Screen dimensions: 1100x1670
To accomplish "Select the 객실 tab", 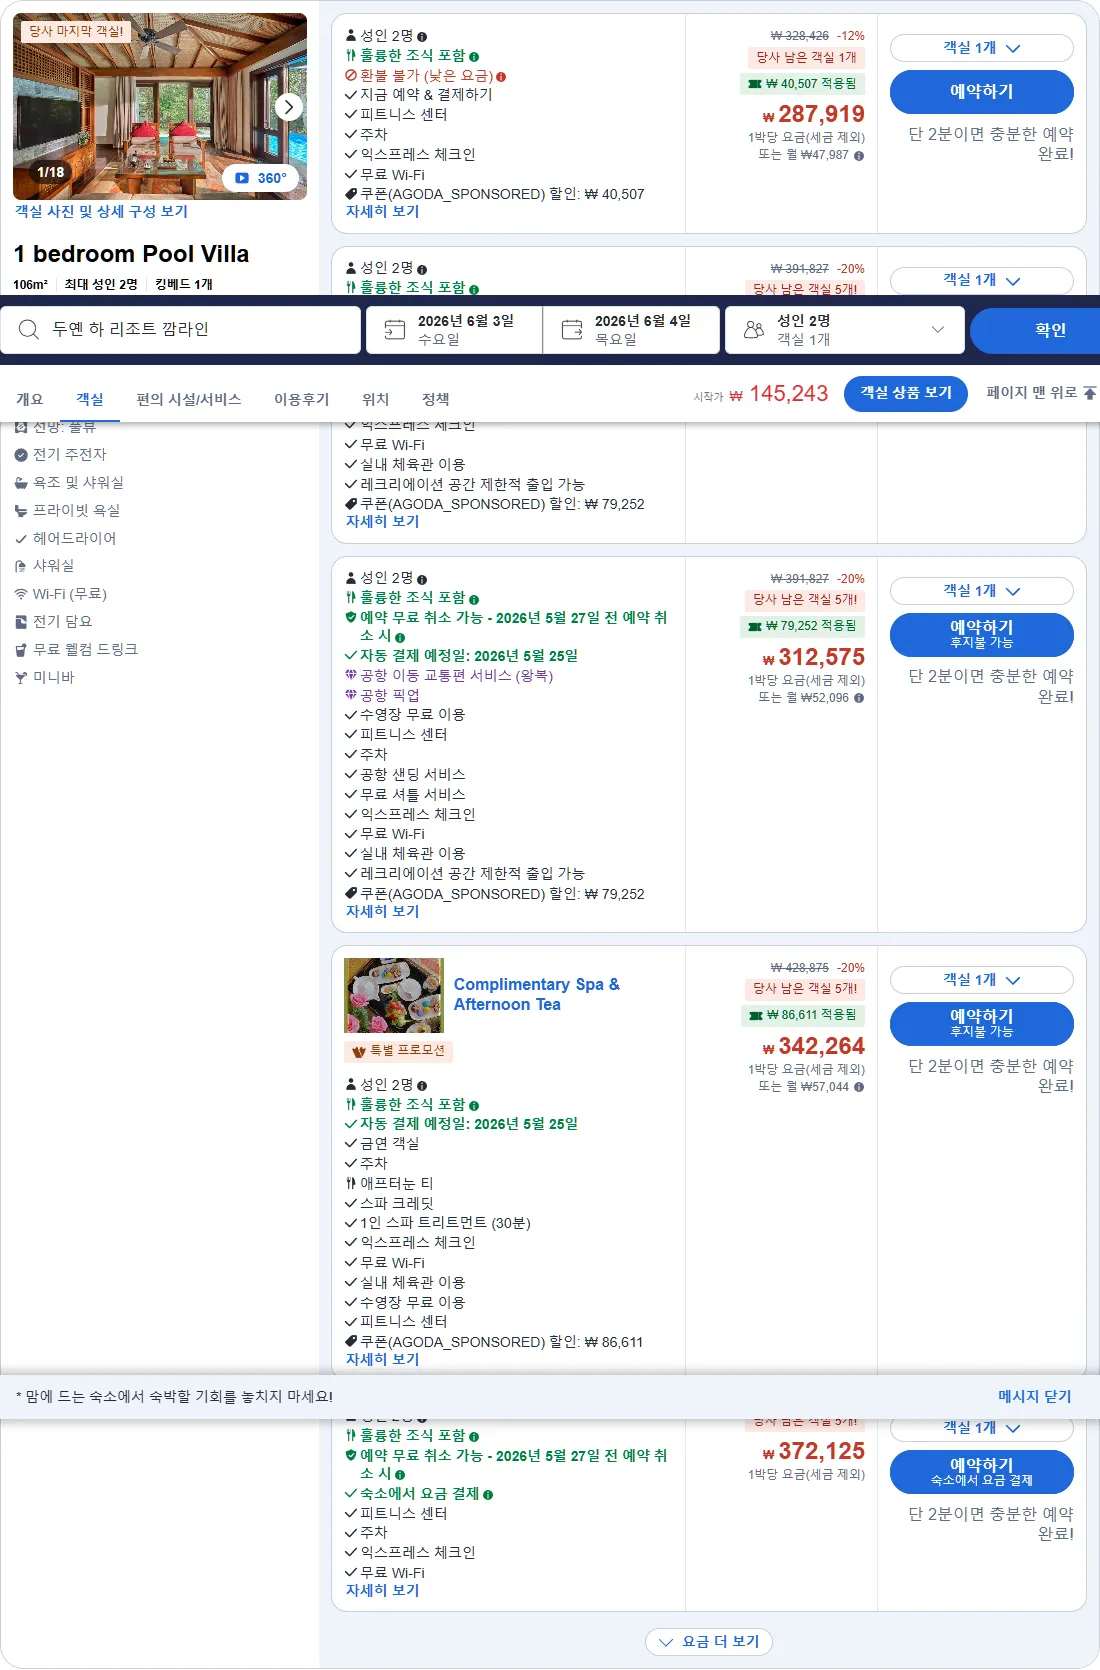I will pyautogui.click(x=90, y=399).
